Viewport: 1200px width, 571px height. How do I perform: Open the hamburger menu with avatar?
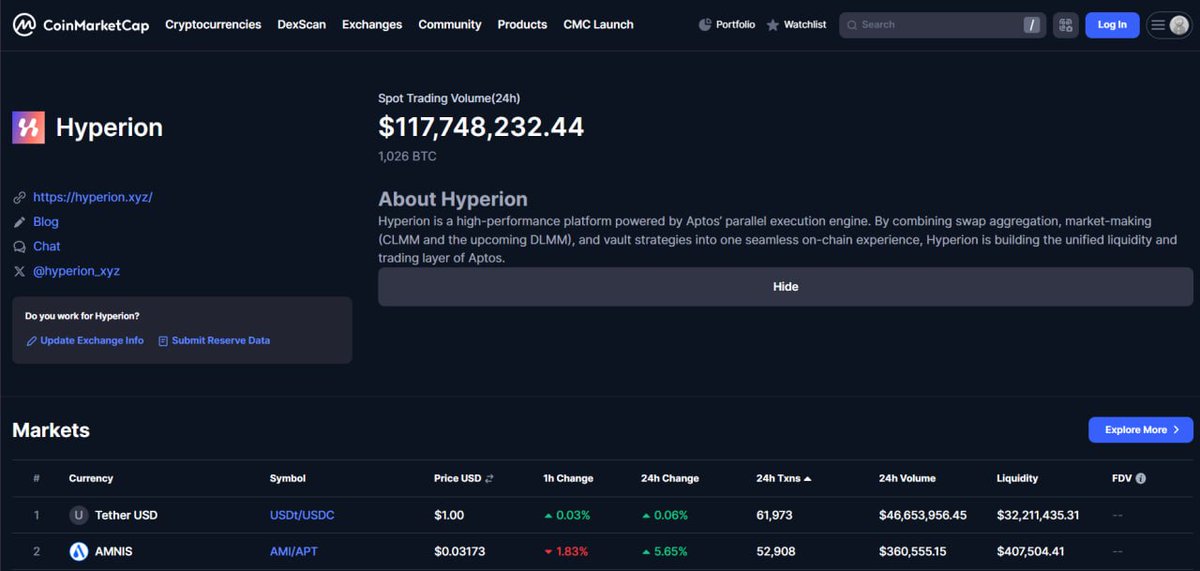click(1169, 25)
